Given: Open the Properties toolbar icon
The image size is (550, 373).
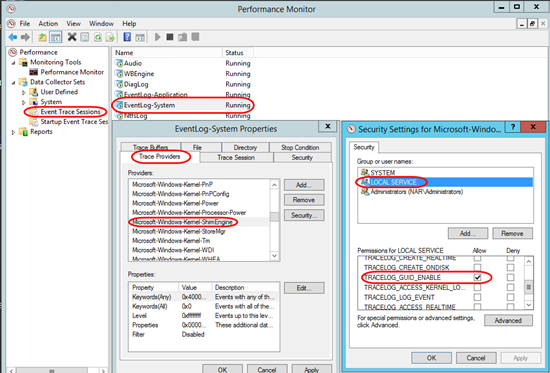Looking at the screenshot, I should [x=85, y=37].
